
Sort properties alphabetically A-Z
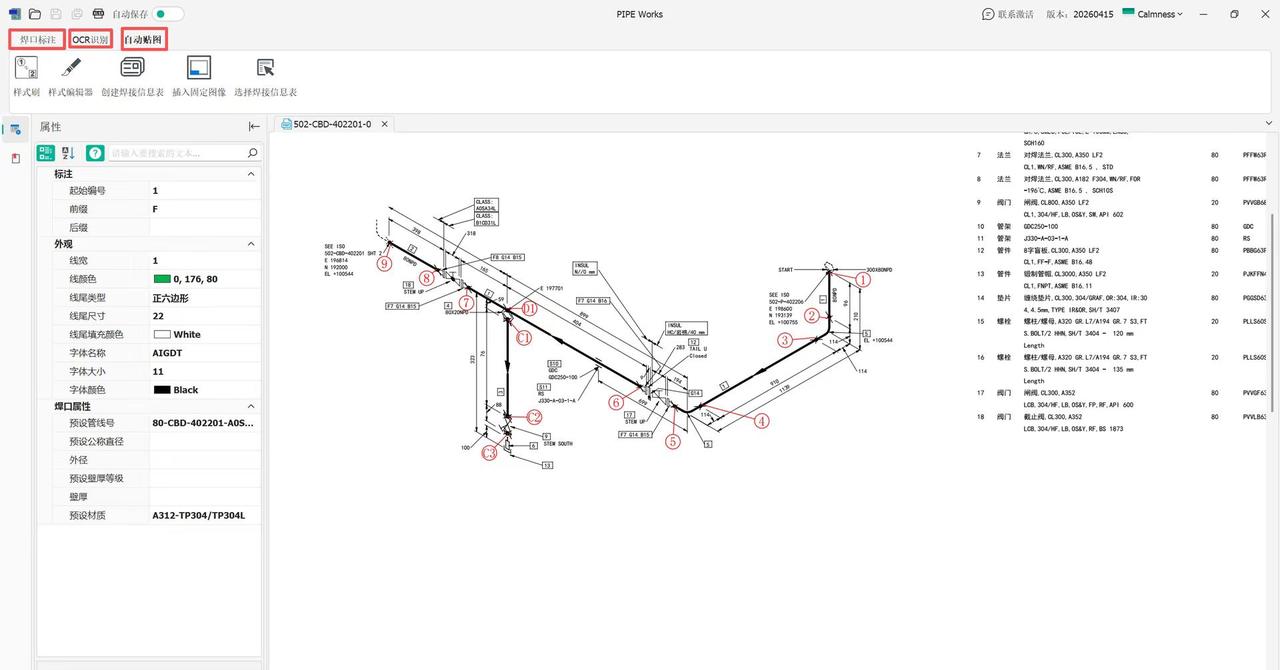[x=69, y=153]
